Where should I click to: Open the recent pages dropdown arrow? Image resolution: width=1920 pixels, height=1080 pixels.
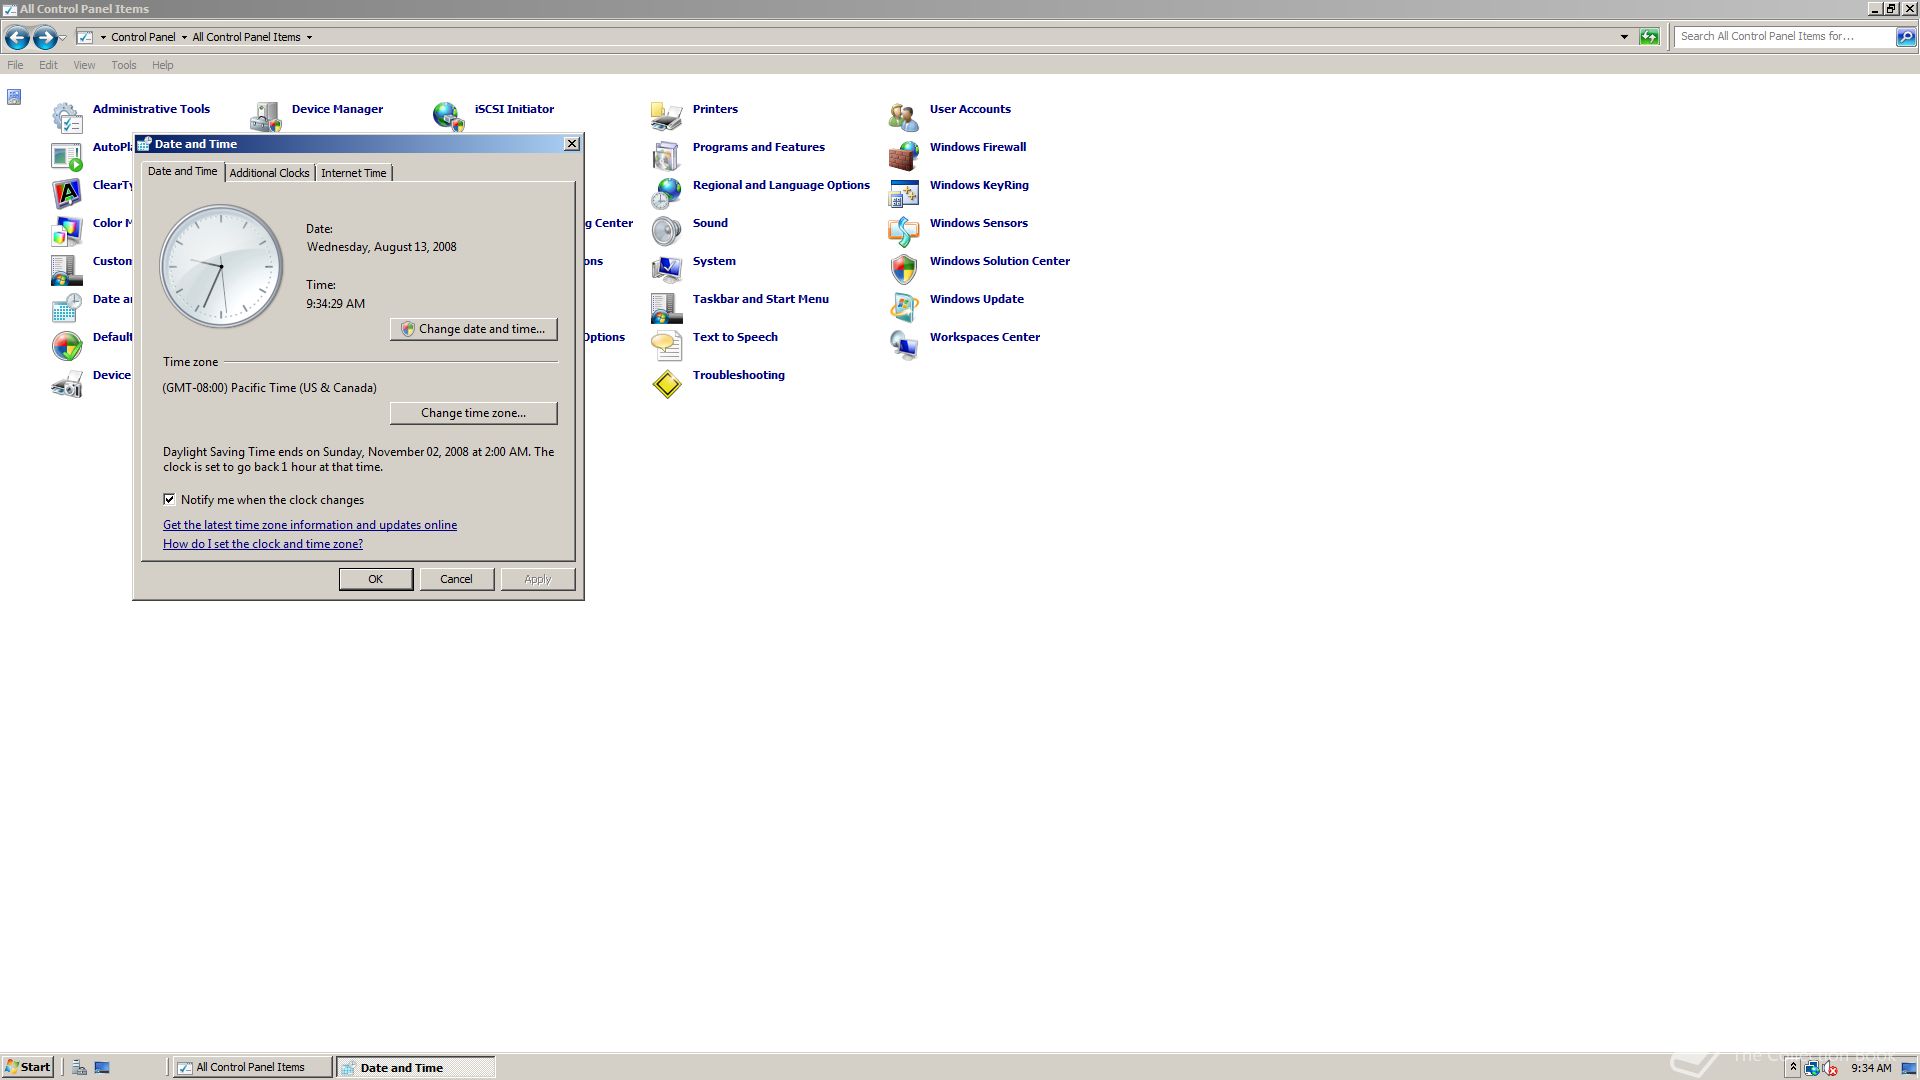tap(63, 38)
